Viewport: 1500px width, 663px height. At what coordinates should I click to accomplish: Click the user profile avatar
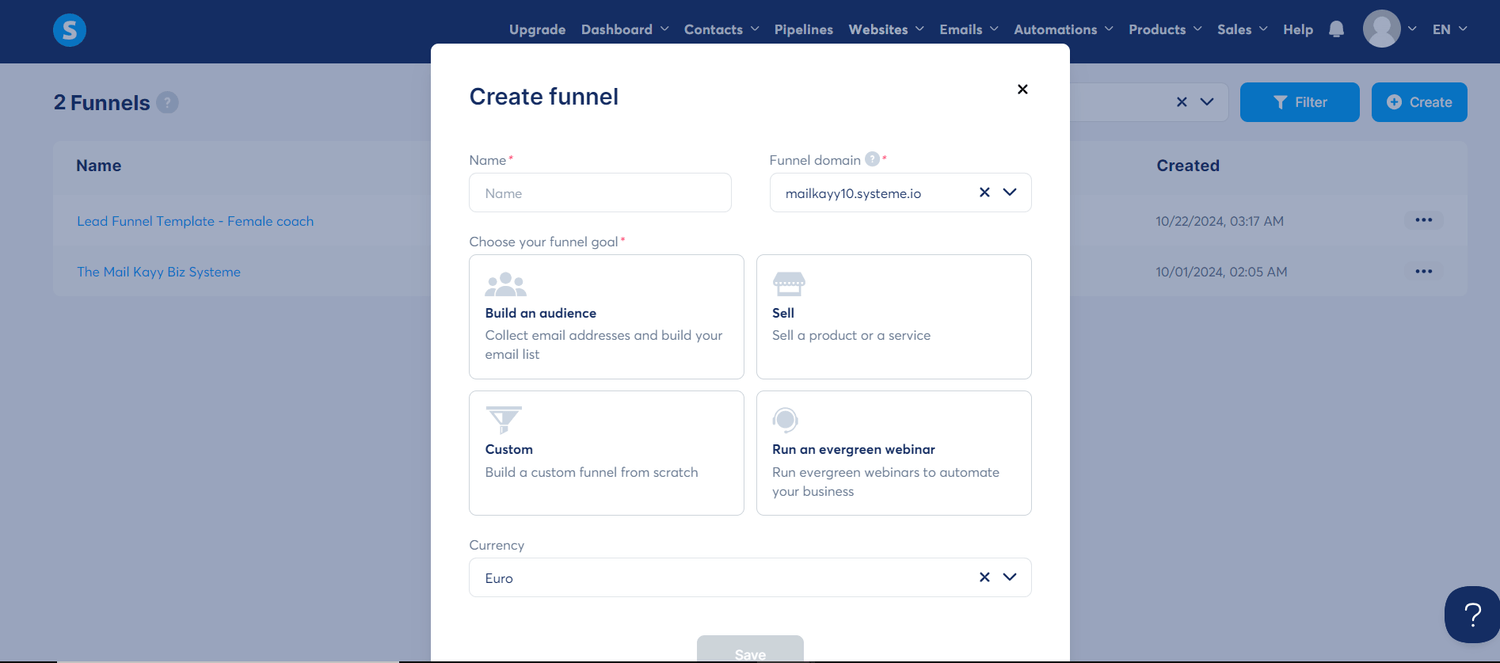click(x=1381, y=29)
